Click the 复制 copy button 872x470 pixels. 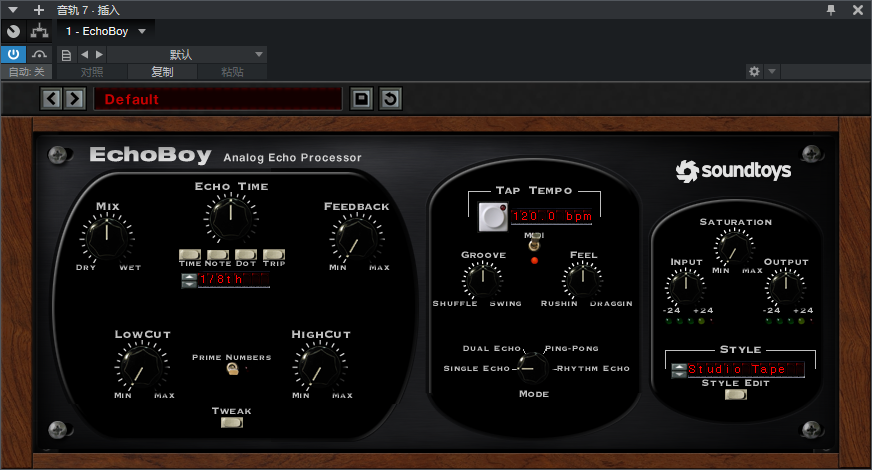(x=162, y=72)
